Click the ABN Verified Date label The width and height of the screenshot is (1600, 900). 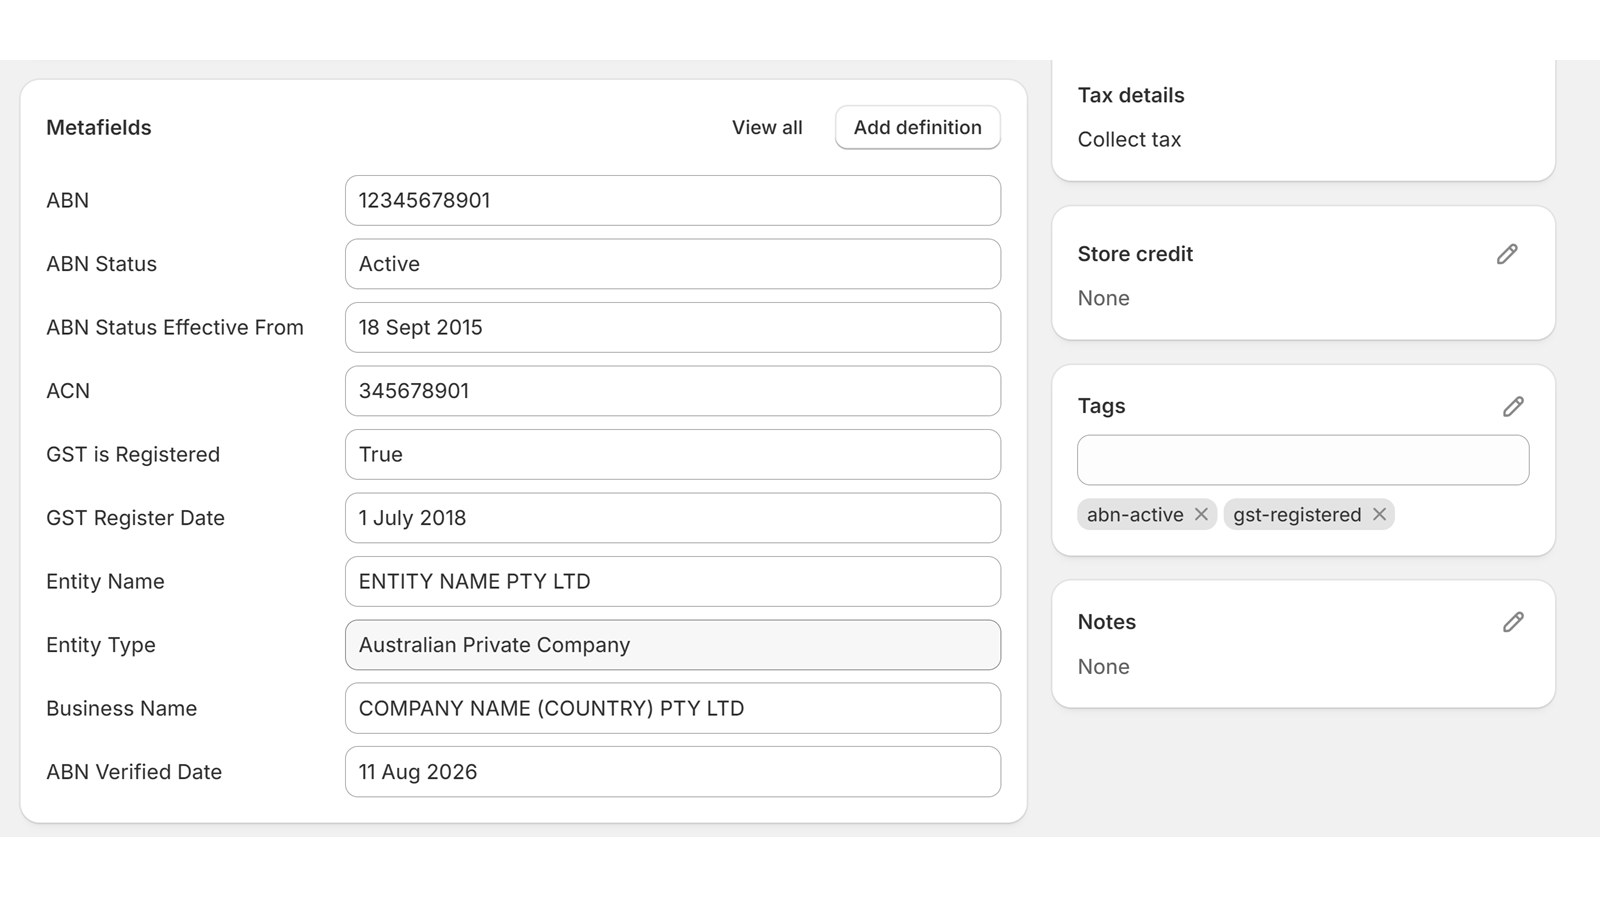pyautogui.click(x=134, y=772)
